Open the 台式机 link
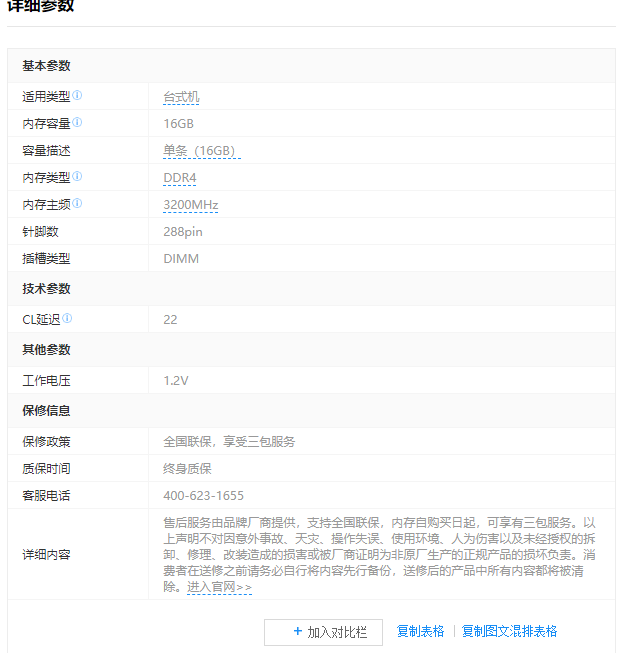This screenshot has height=653, width=623. click(x=182, y=97)
